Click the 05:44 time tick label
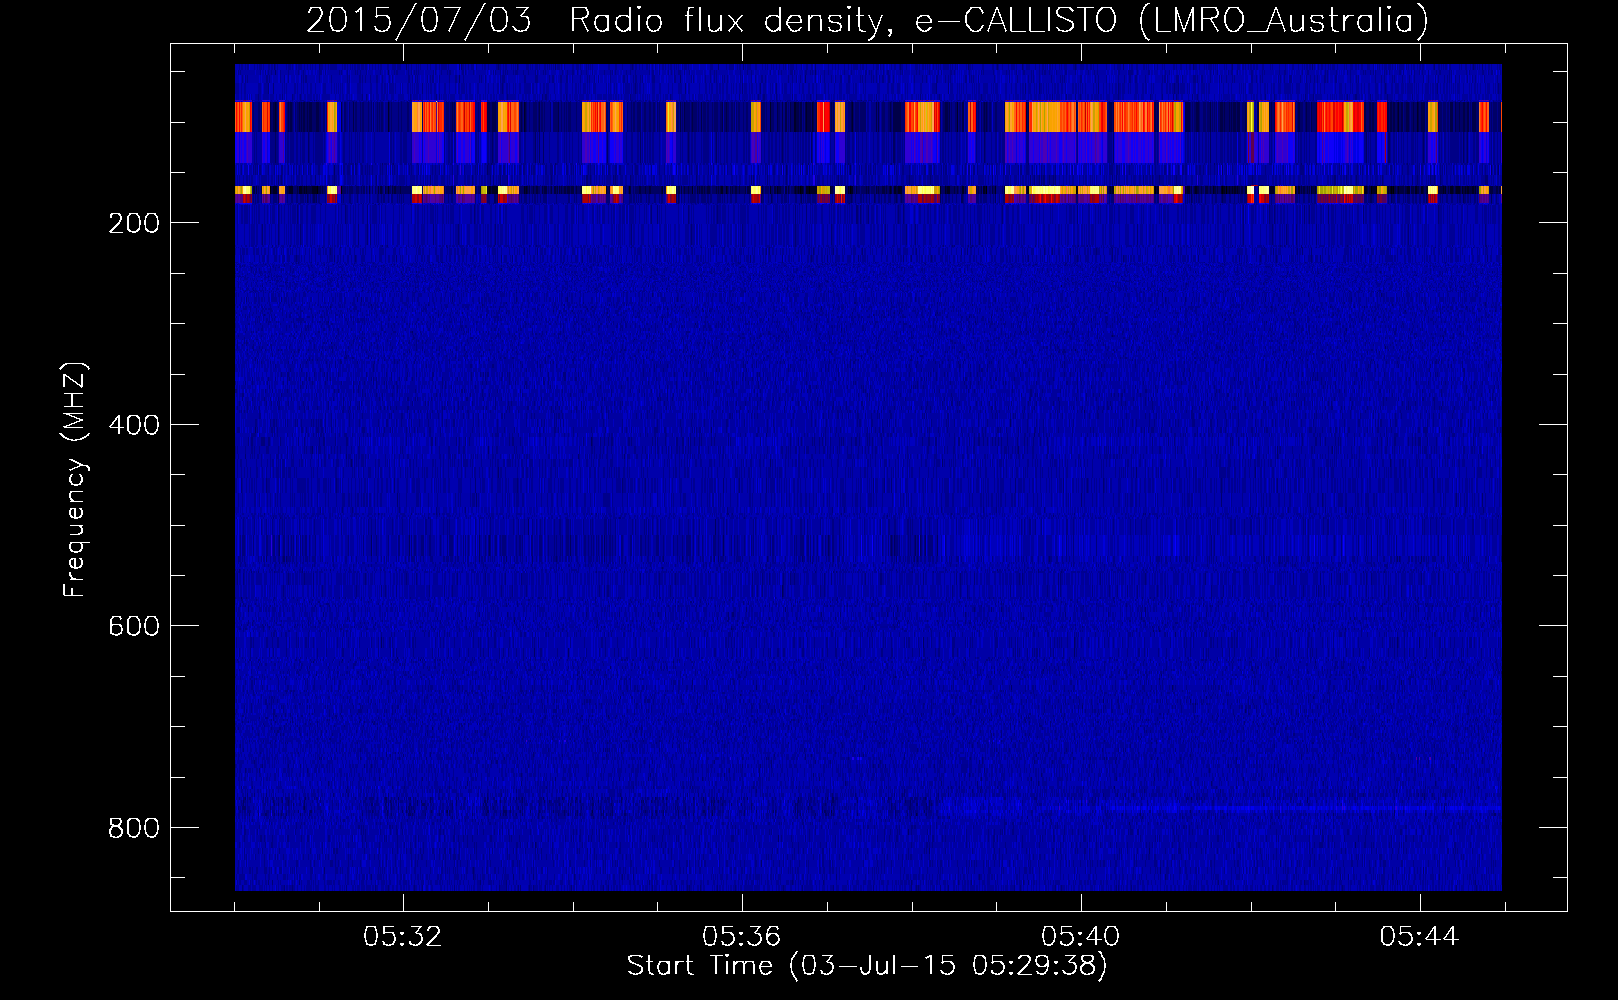 point(1419,936)
